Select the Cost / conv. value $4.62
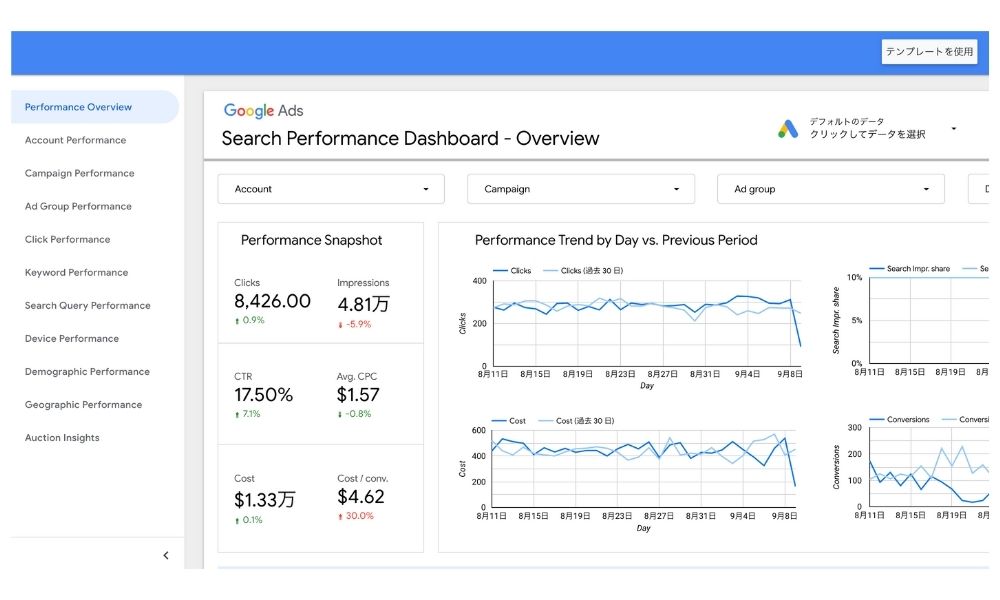1000x600 pixels. click(361, 497)
